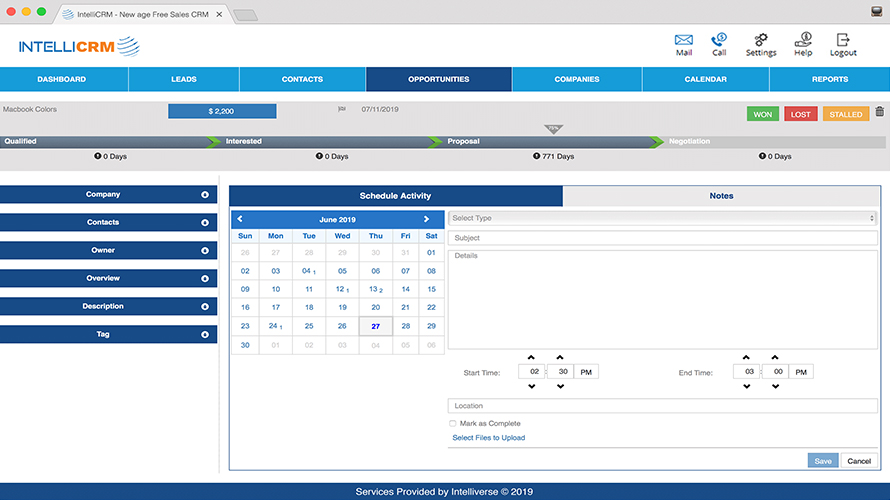Increase the end time minutes

point(775,358)
